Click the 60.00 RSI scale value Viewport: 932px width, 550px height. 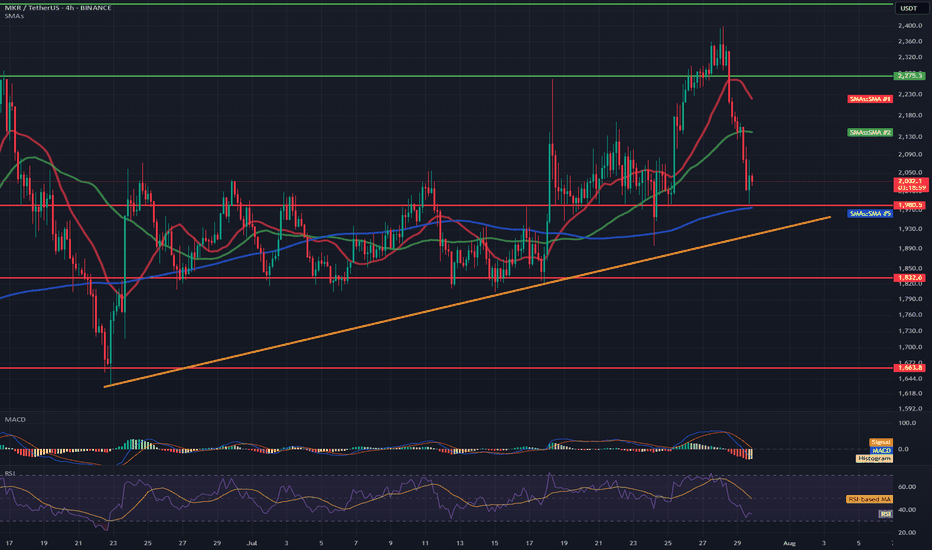(907, 486)
